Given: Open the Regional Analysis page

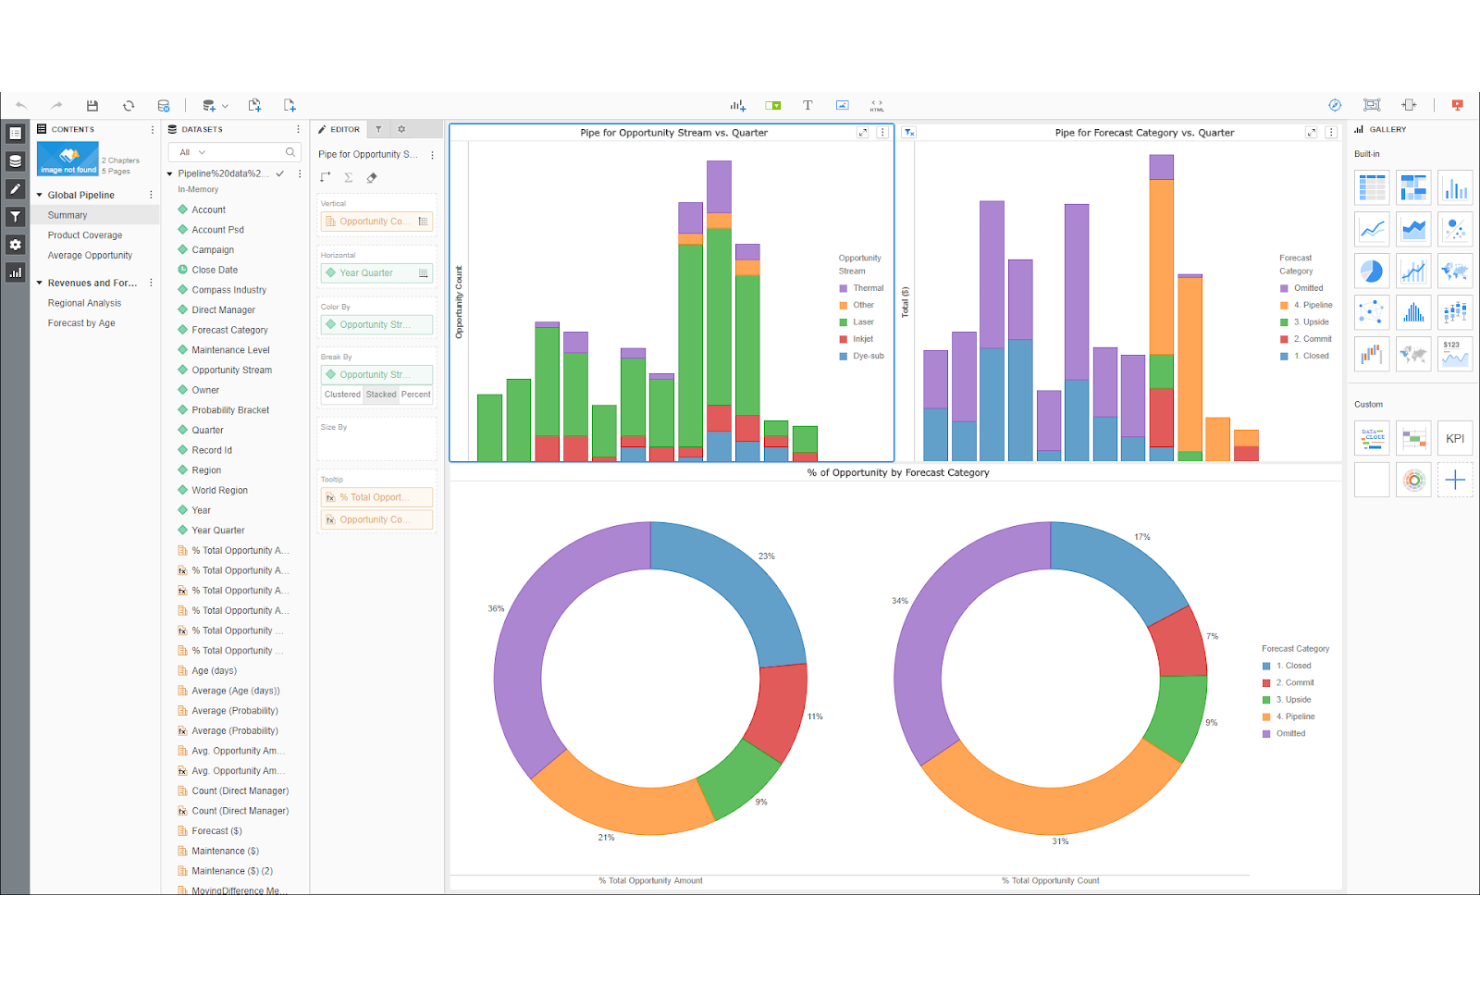Looking at the screenshot, I should (84, 303).
